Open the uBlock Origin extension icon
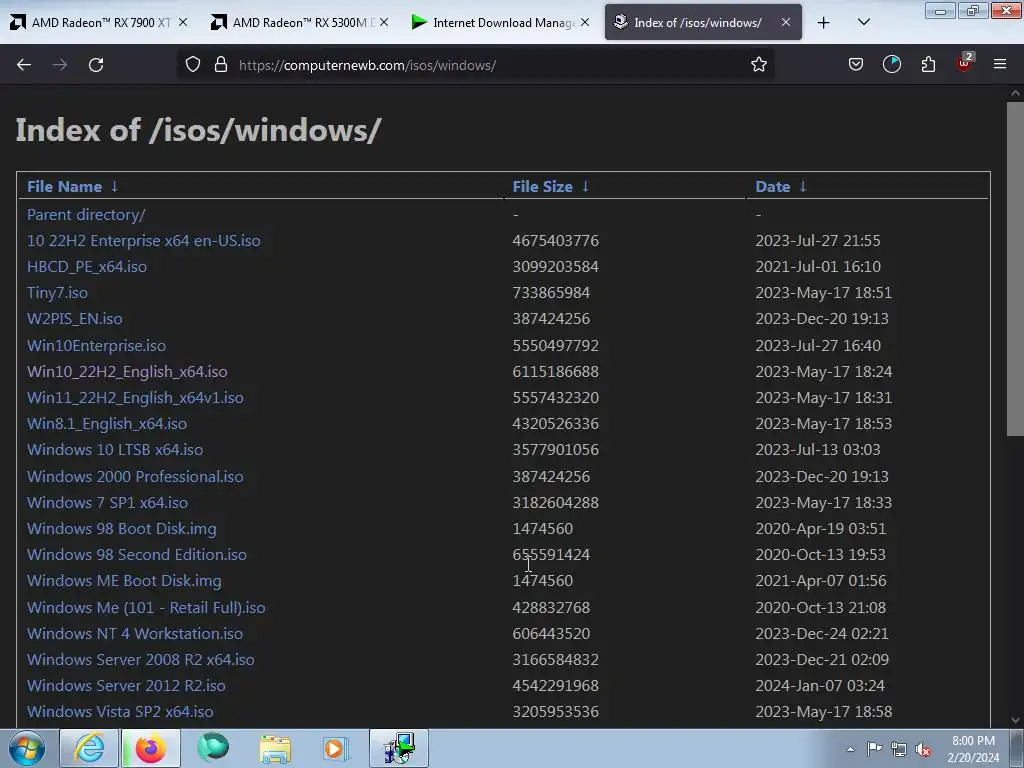1024x768 pixels. pos(964,63)
